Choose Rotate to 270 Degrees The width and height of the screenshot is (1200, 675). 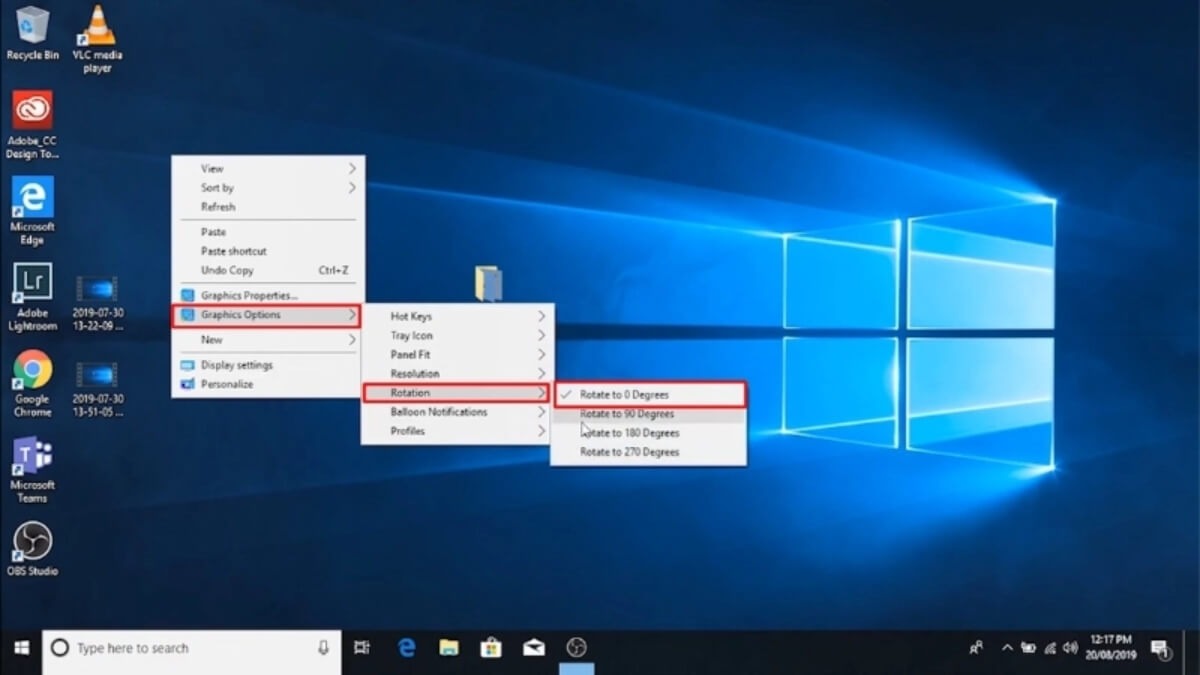click(648, 452)
